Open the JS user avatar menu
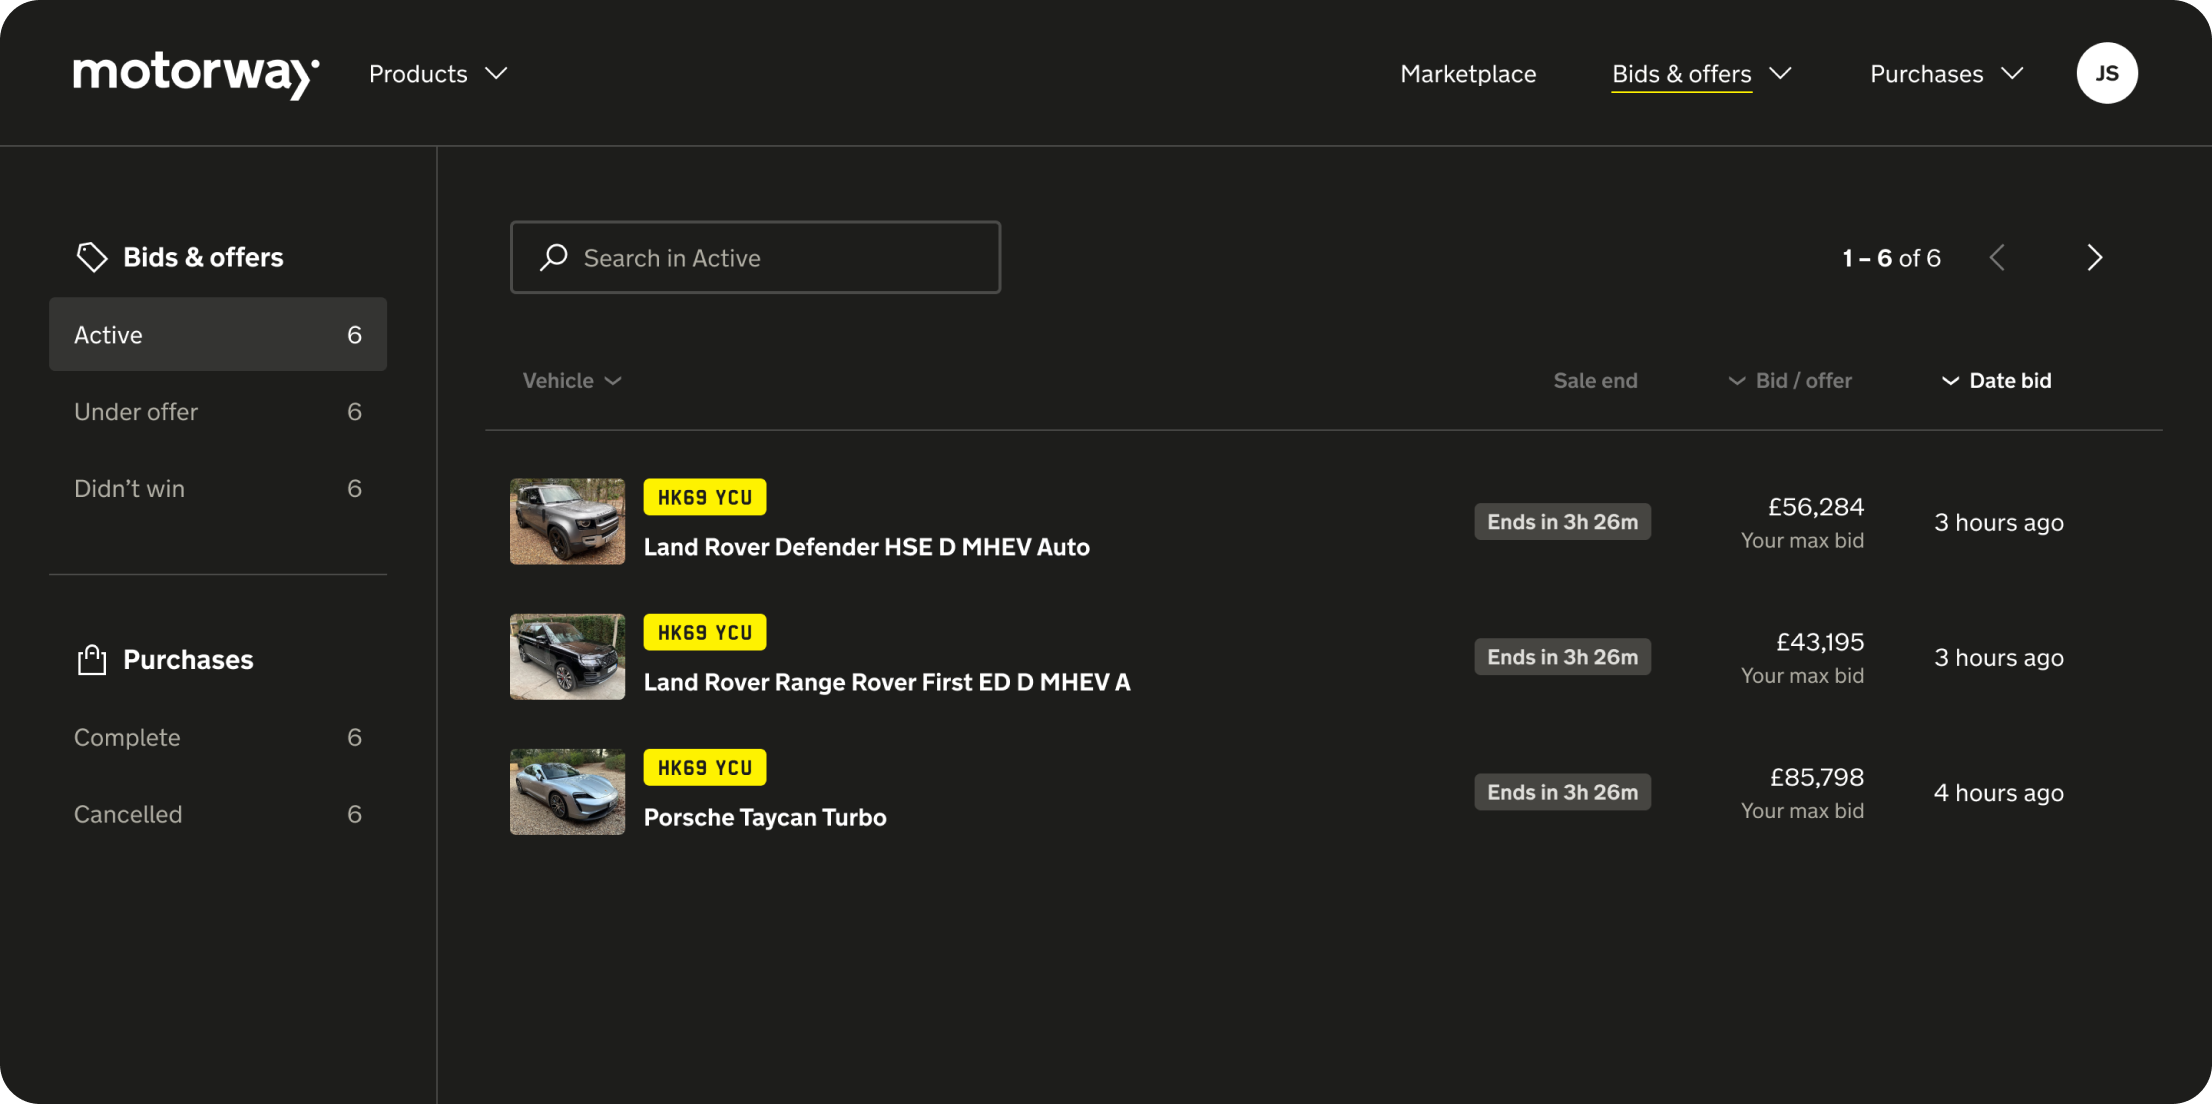This screenshot has height=1104, width=2212. point(2107,73)
